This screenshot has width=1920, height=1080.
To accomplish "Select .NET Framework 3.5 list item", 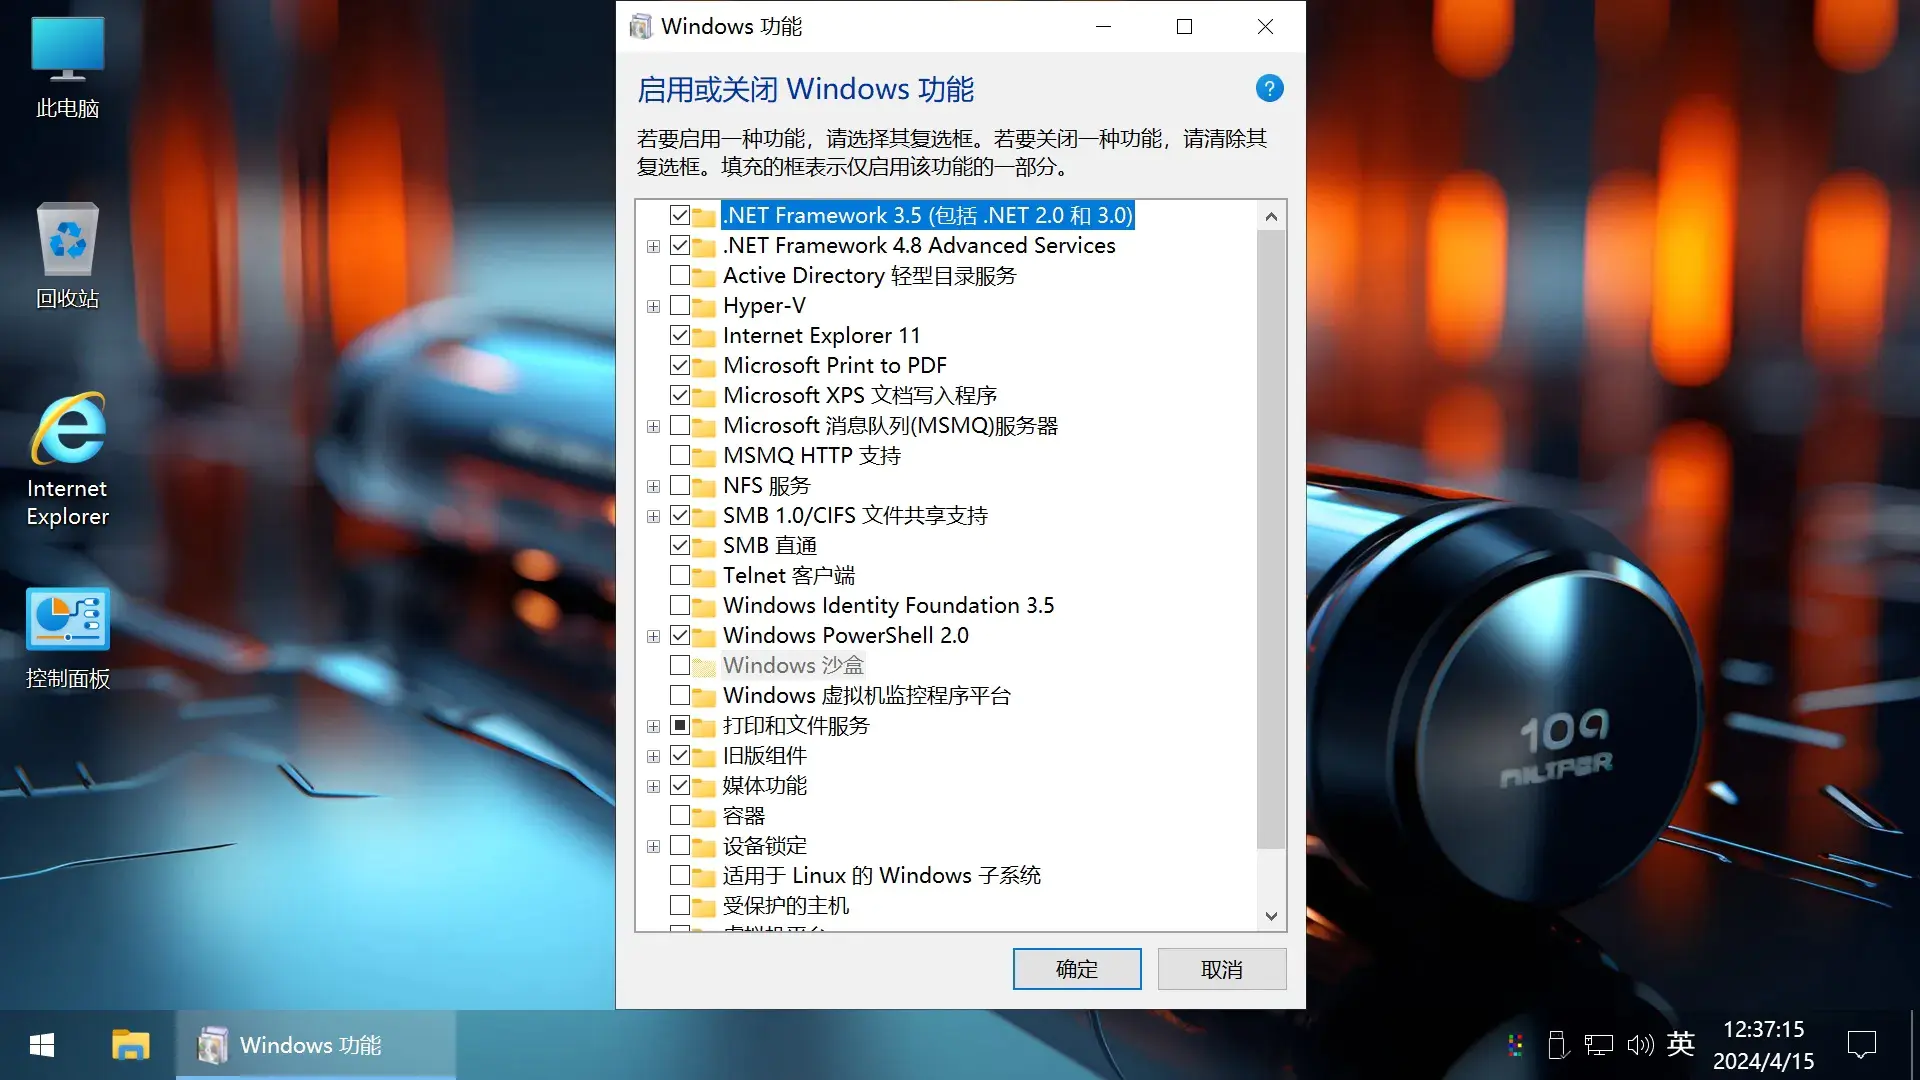I will point(928,215).
